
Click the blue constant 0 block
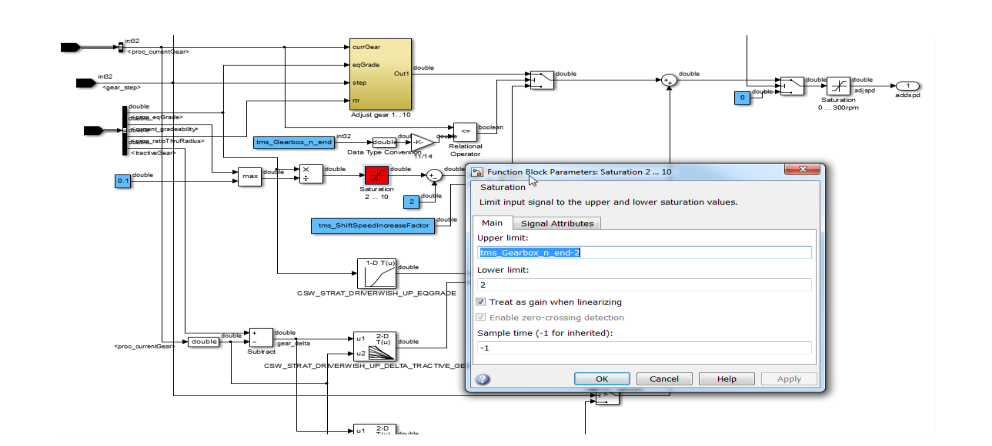[x=742, y=97]
